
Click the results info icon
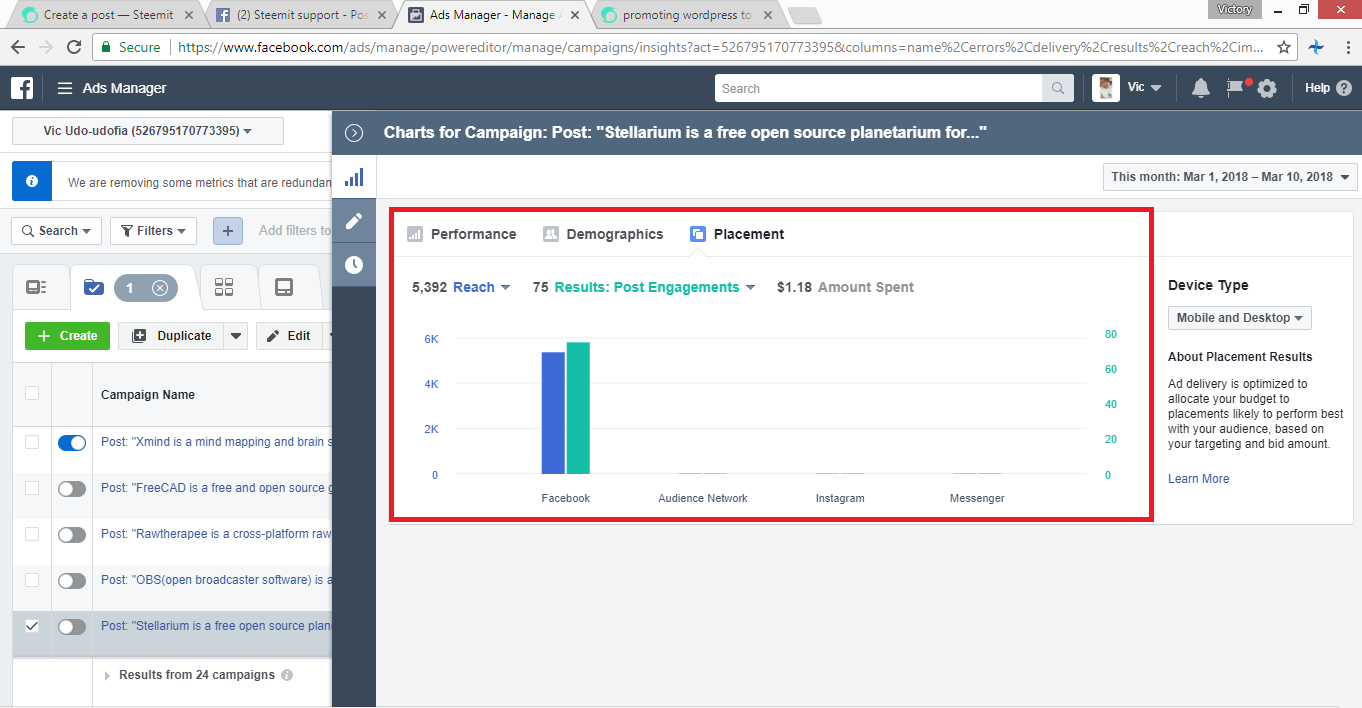click(287, 675)
